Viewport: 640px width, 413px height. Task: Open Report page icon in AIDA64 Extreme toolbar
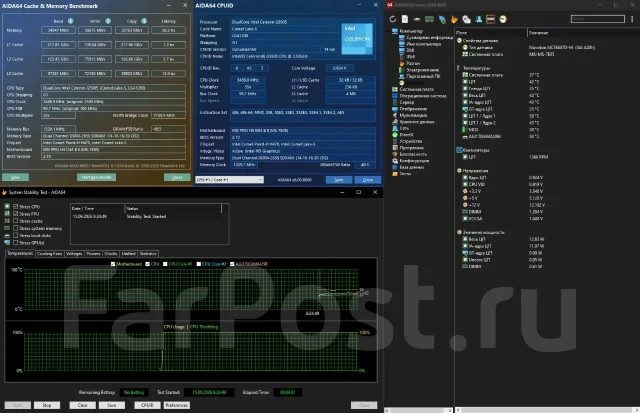click(x=404, y=19)
